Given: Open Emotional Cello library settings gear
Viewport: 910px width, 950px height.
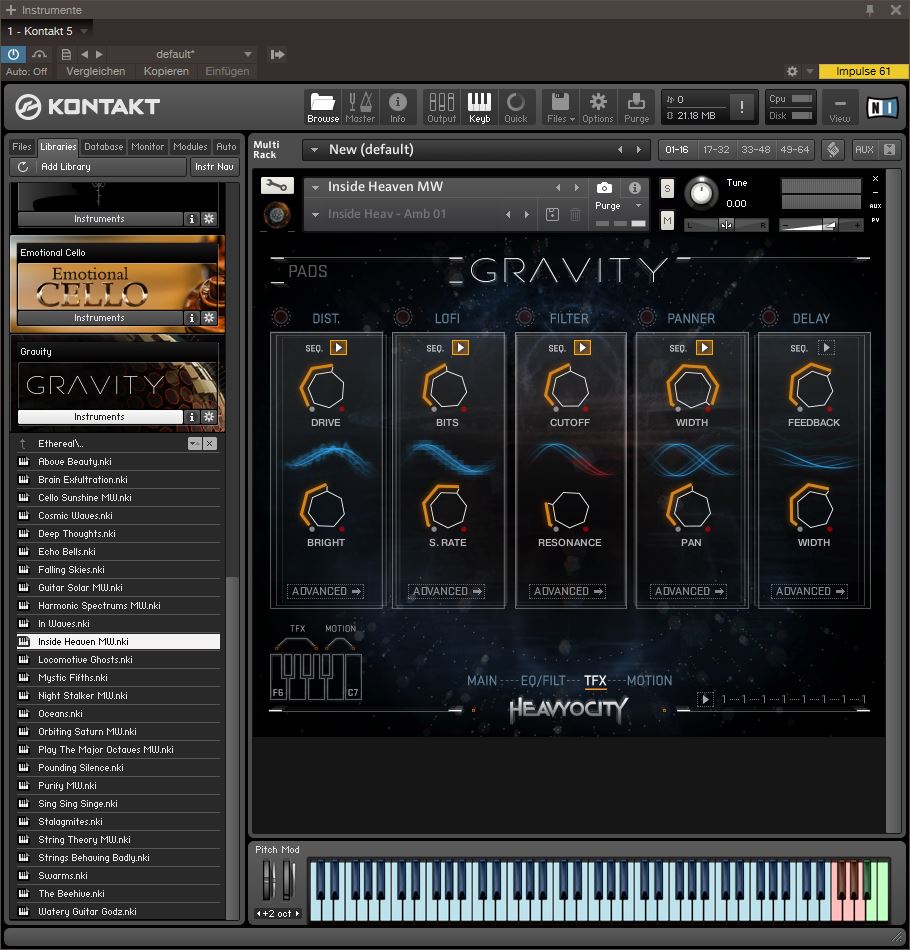Looking at the screenshot, I should [x=208, y=318].
